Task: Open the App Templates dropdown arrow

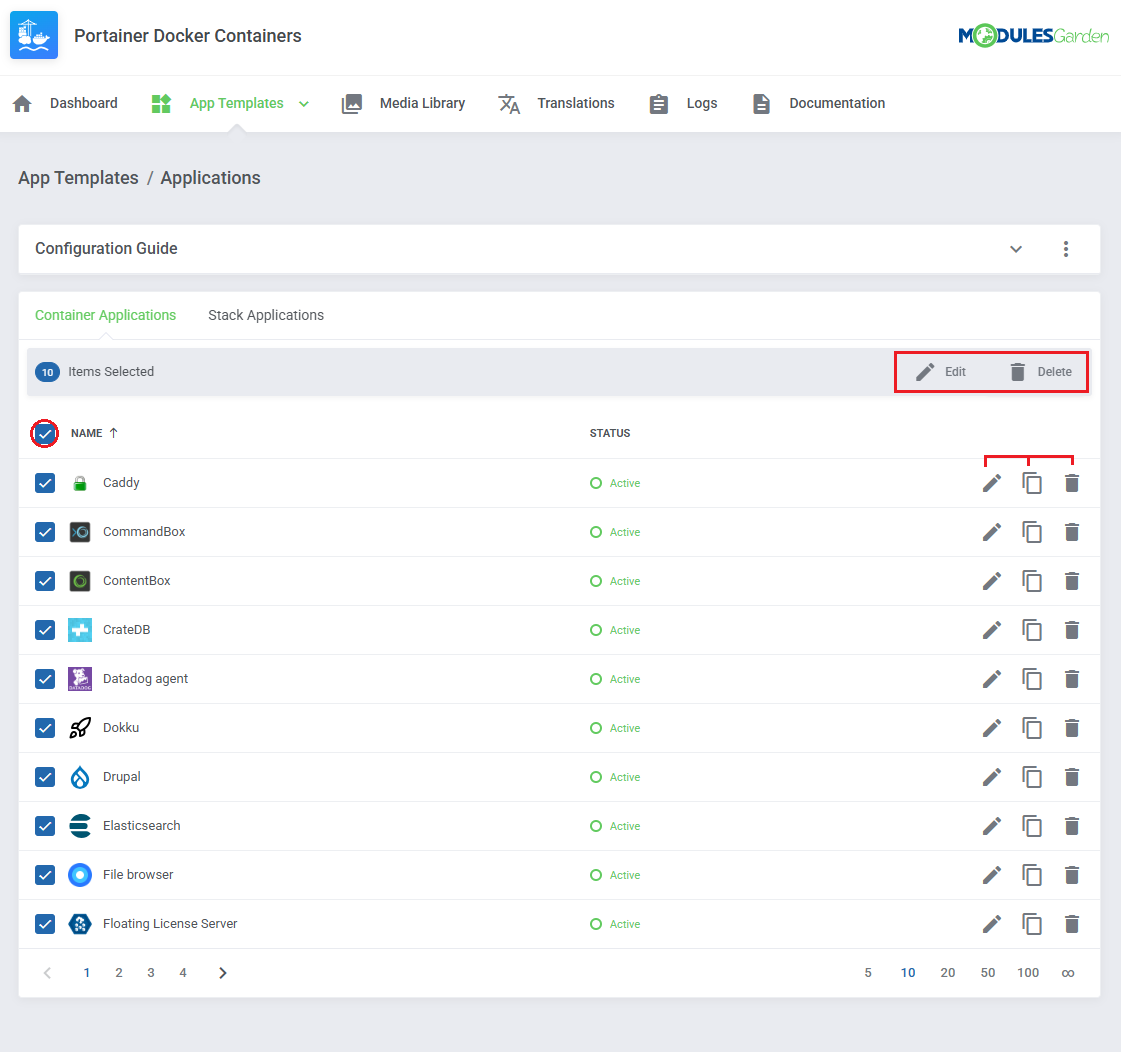Action: point(304,104)
